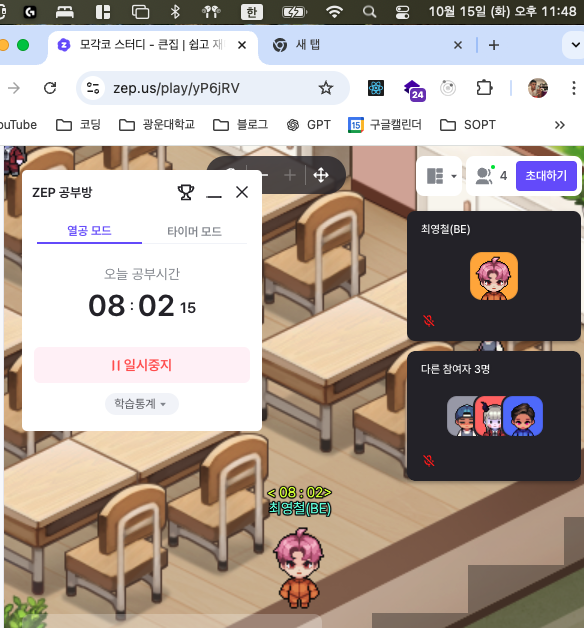Open the Extensions puzzle icon
This screenshot has width=584, height=628.
(484, 88)
